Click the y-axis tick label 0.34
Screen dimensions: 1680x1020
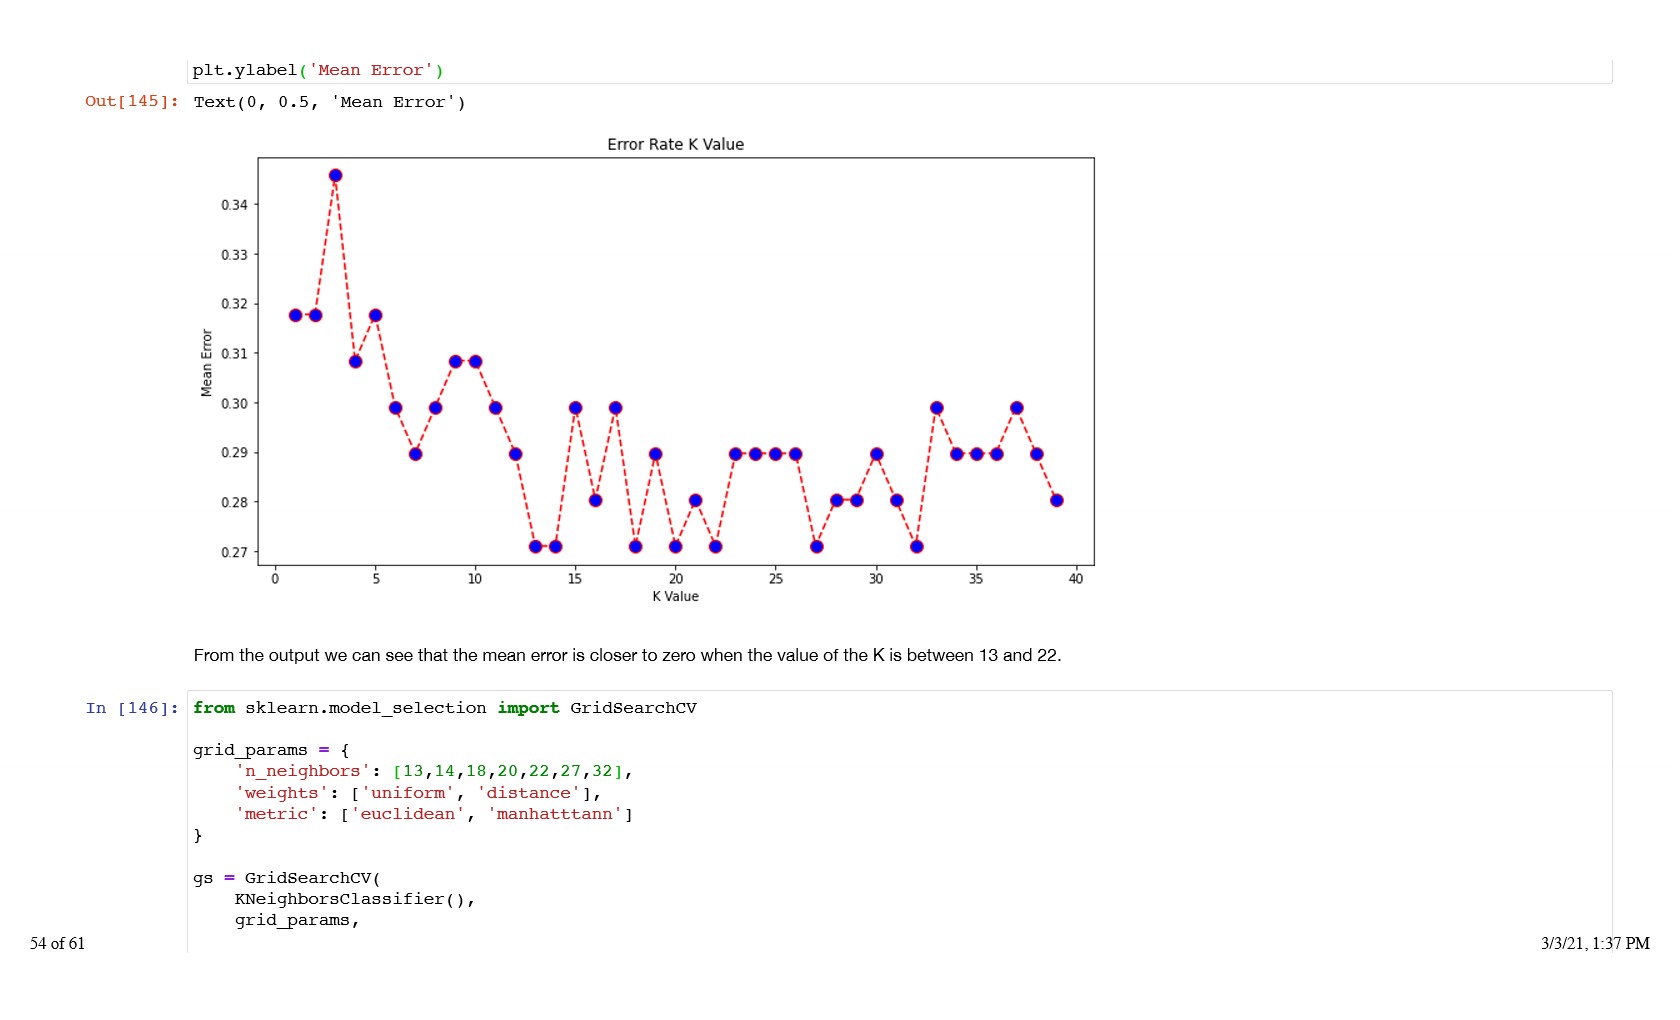pos(234,205)
